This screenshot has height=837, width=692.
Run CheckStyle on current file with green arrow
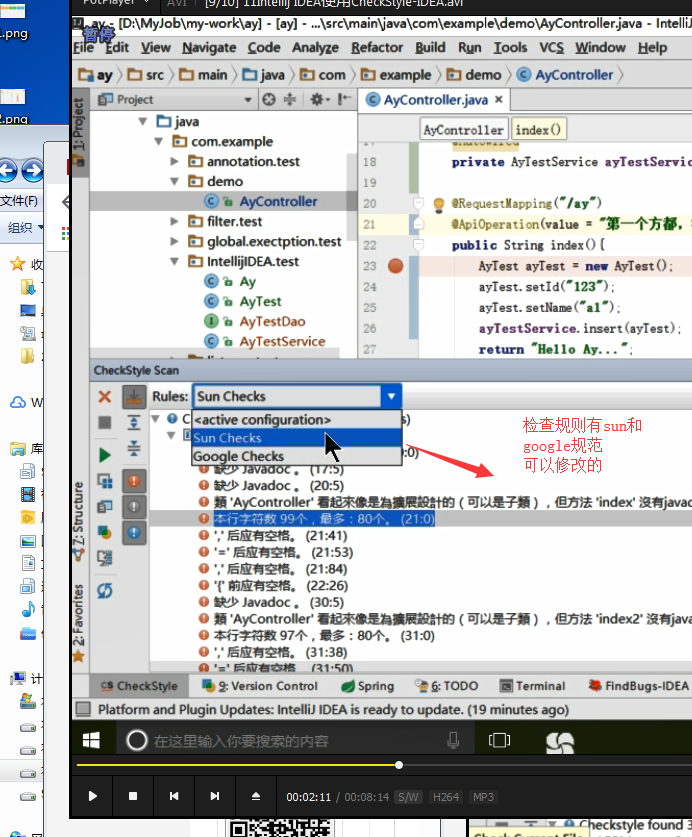pos(105,455)
